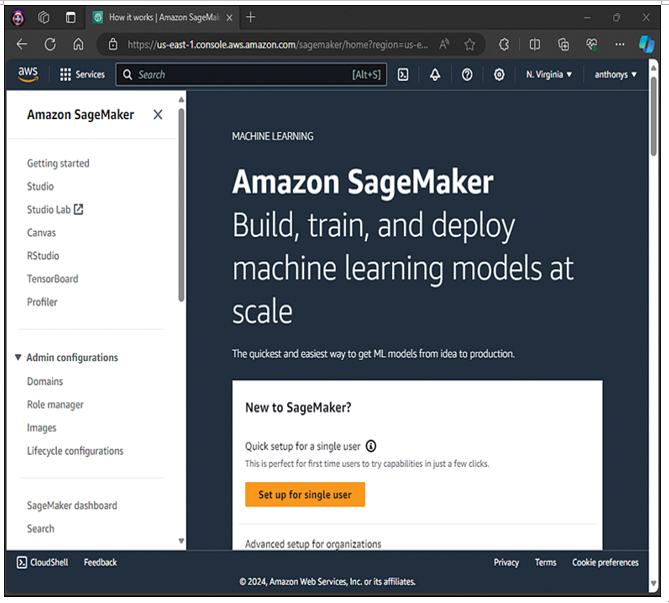Screen dimensions: 669x603
Task: Go to Images under Admin configurations
Action: coord(41,428)
